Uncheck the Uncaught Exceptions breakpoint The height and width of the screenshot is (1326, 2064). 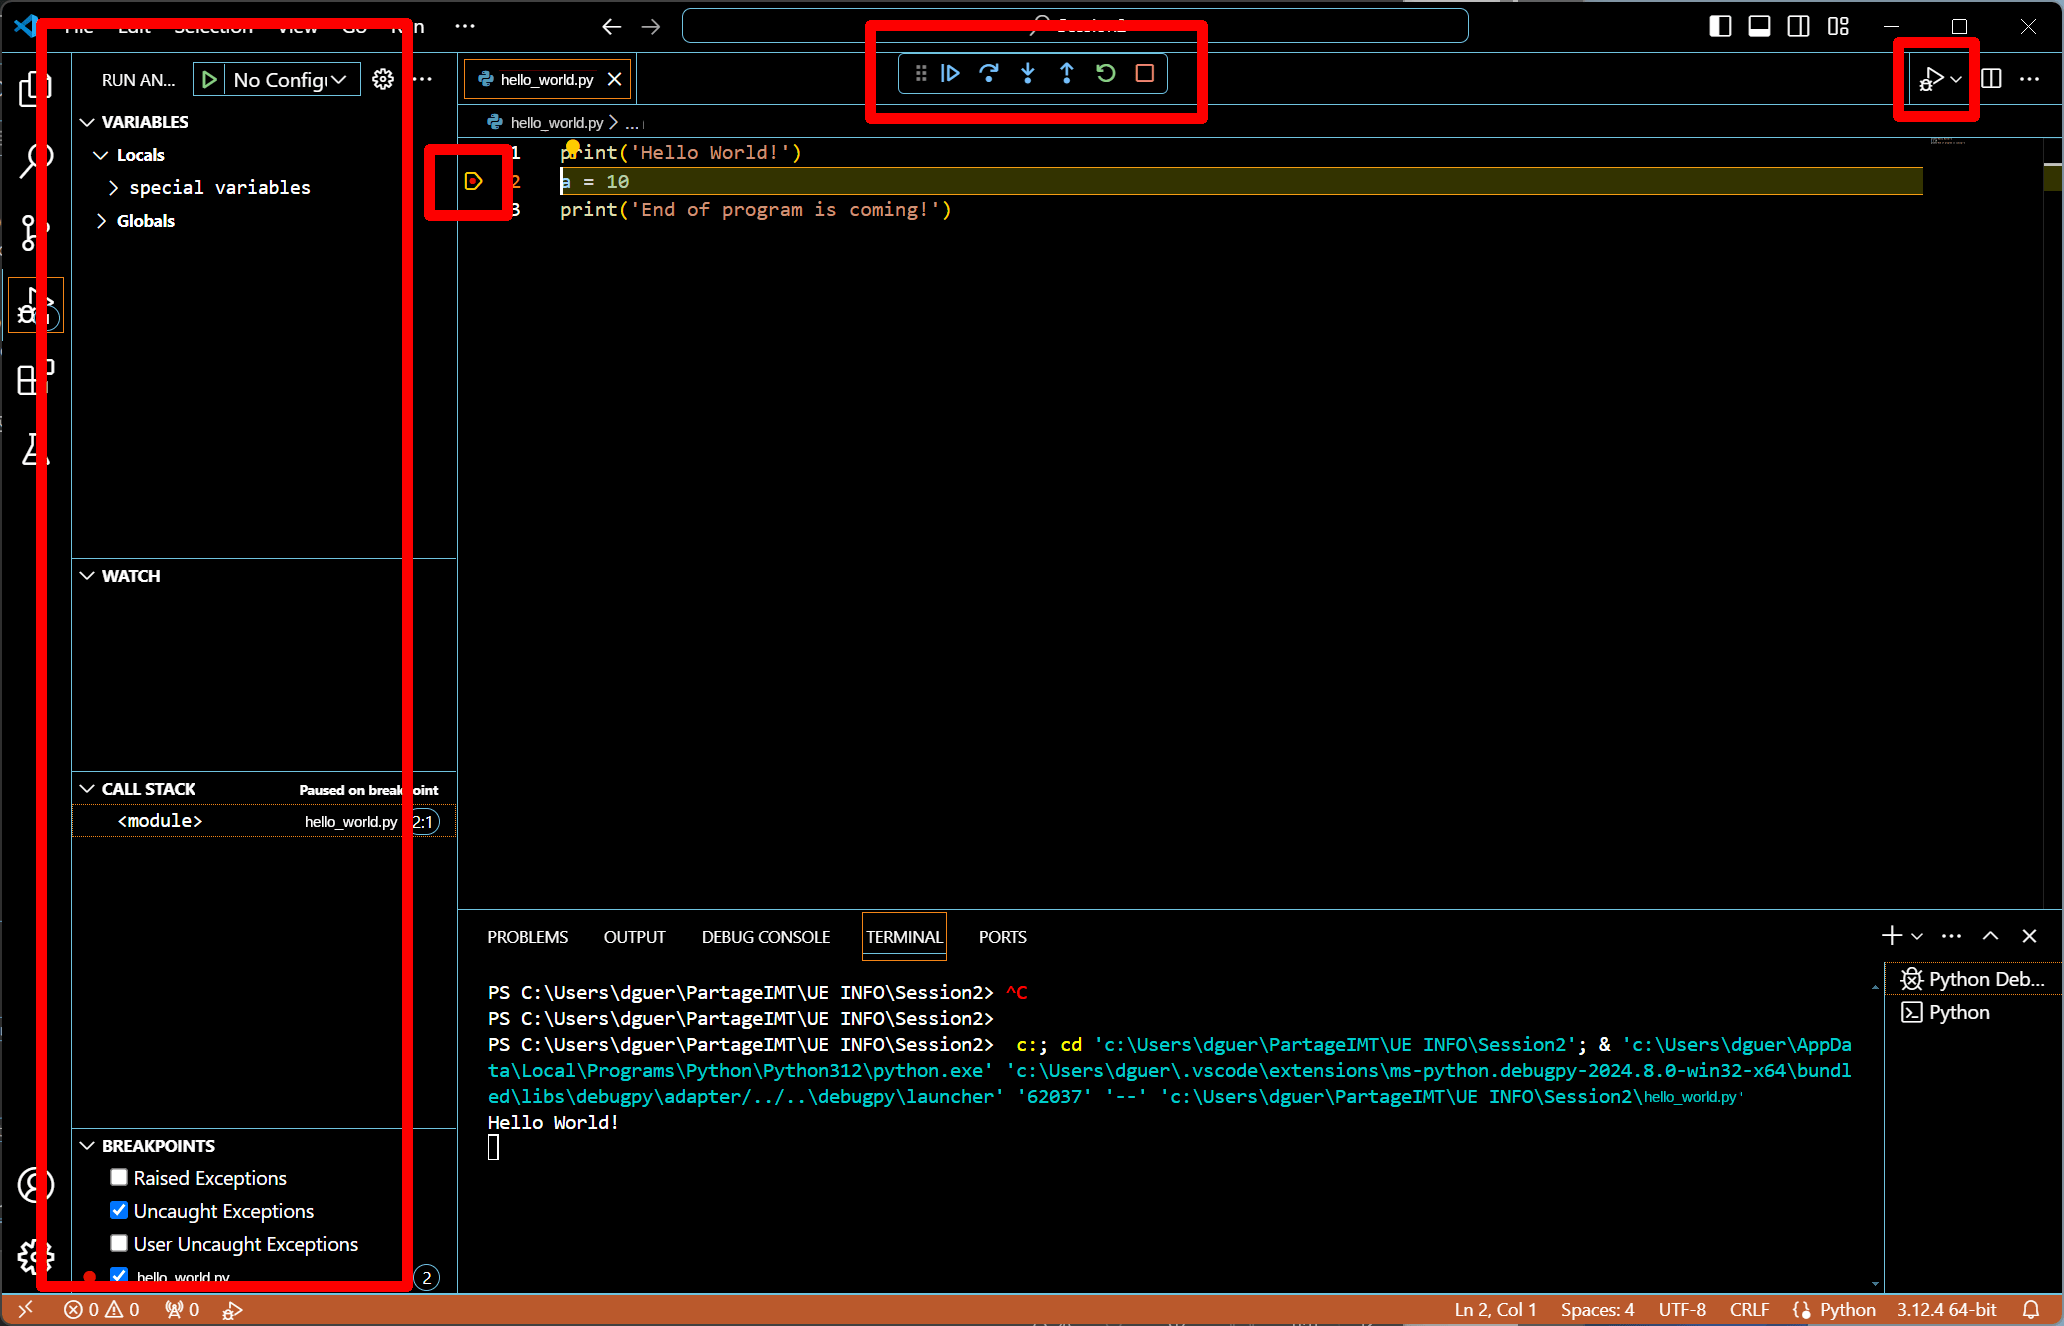[x=119, y=1210]
